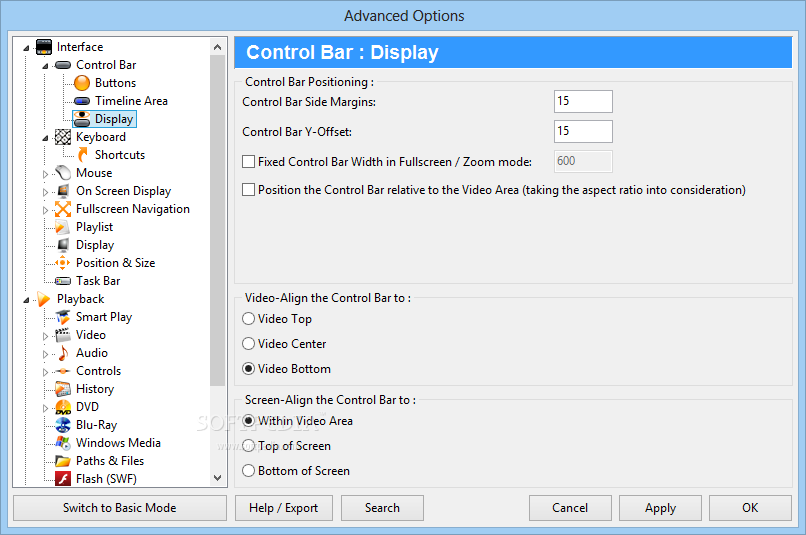The image size is (806, 535).
Task: Enable Fixed Control Bar Width checkbox
Action: click(x=248, y=162)
